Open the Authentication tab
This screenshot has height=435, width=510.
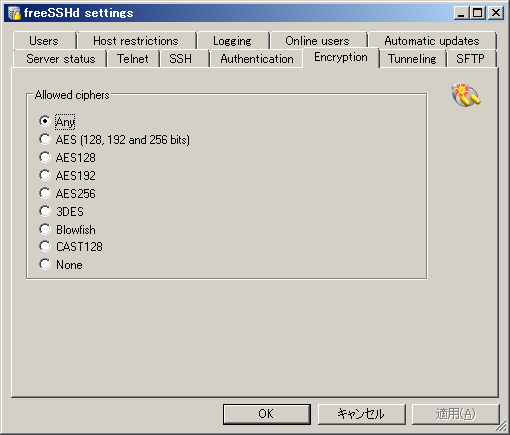[x=257, y=59]
